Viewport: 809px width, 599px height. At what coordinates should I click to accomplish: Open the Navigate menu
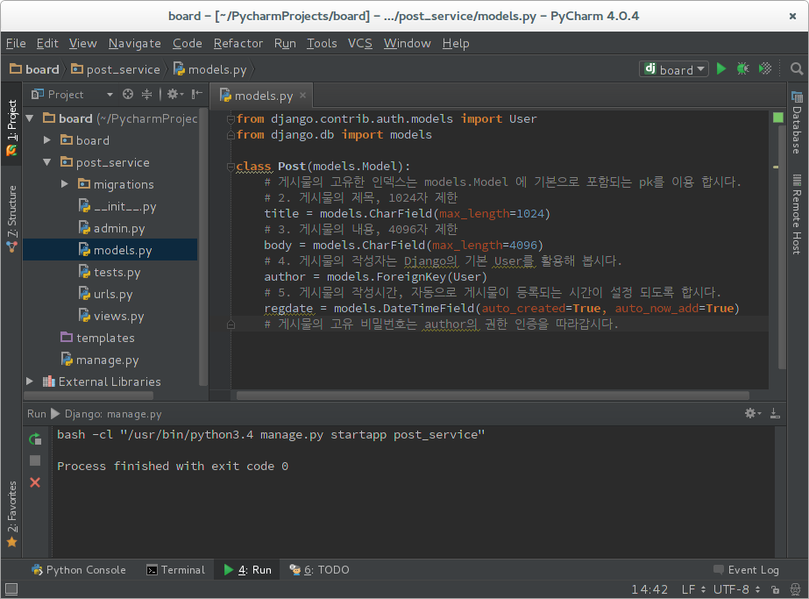click(x=134, y=43)
